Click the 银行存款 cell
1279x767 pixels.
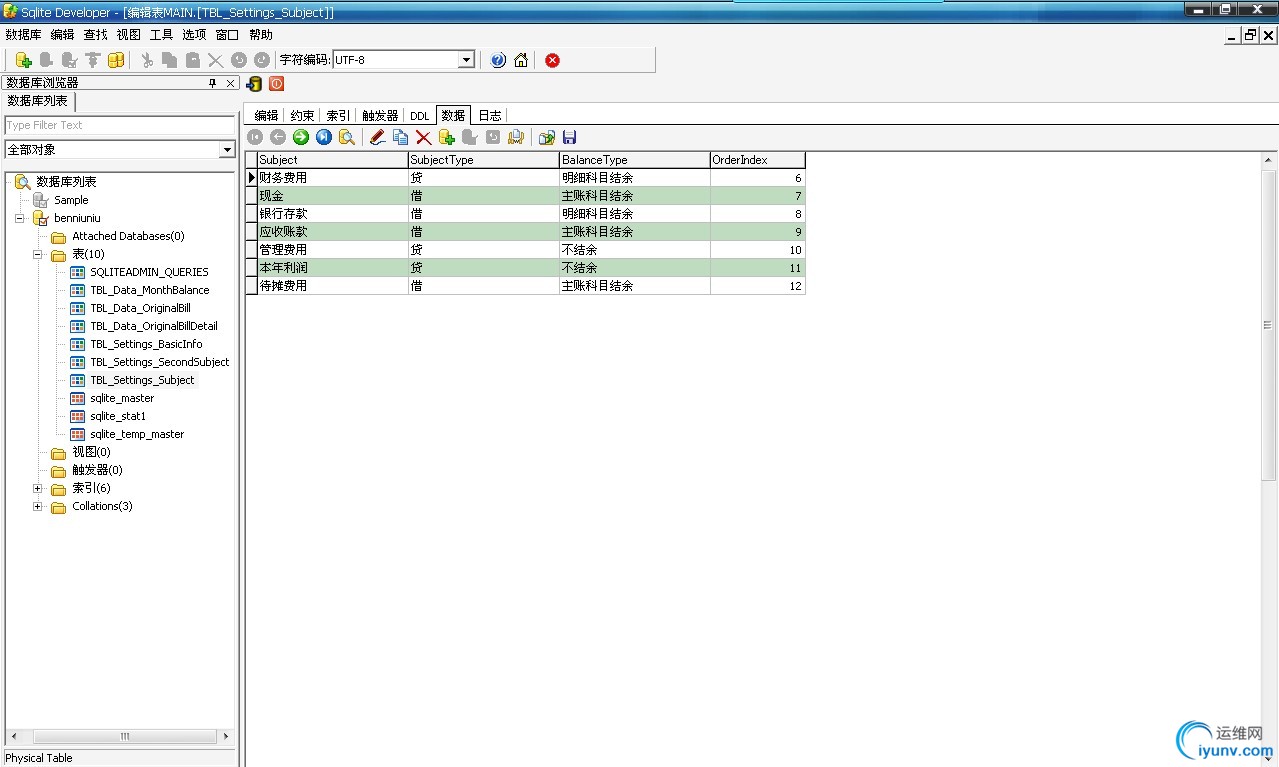click(x=332, y=214)
